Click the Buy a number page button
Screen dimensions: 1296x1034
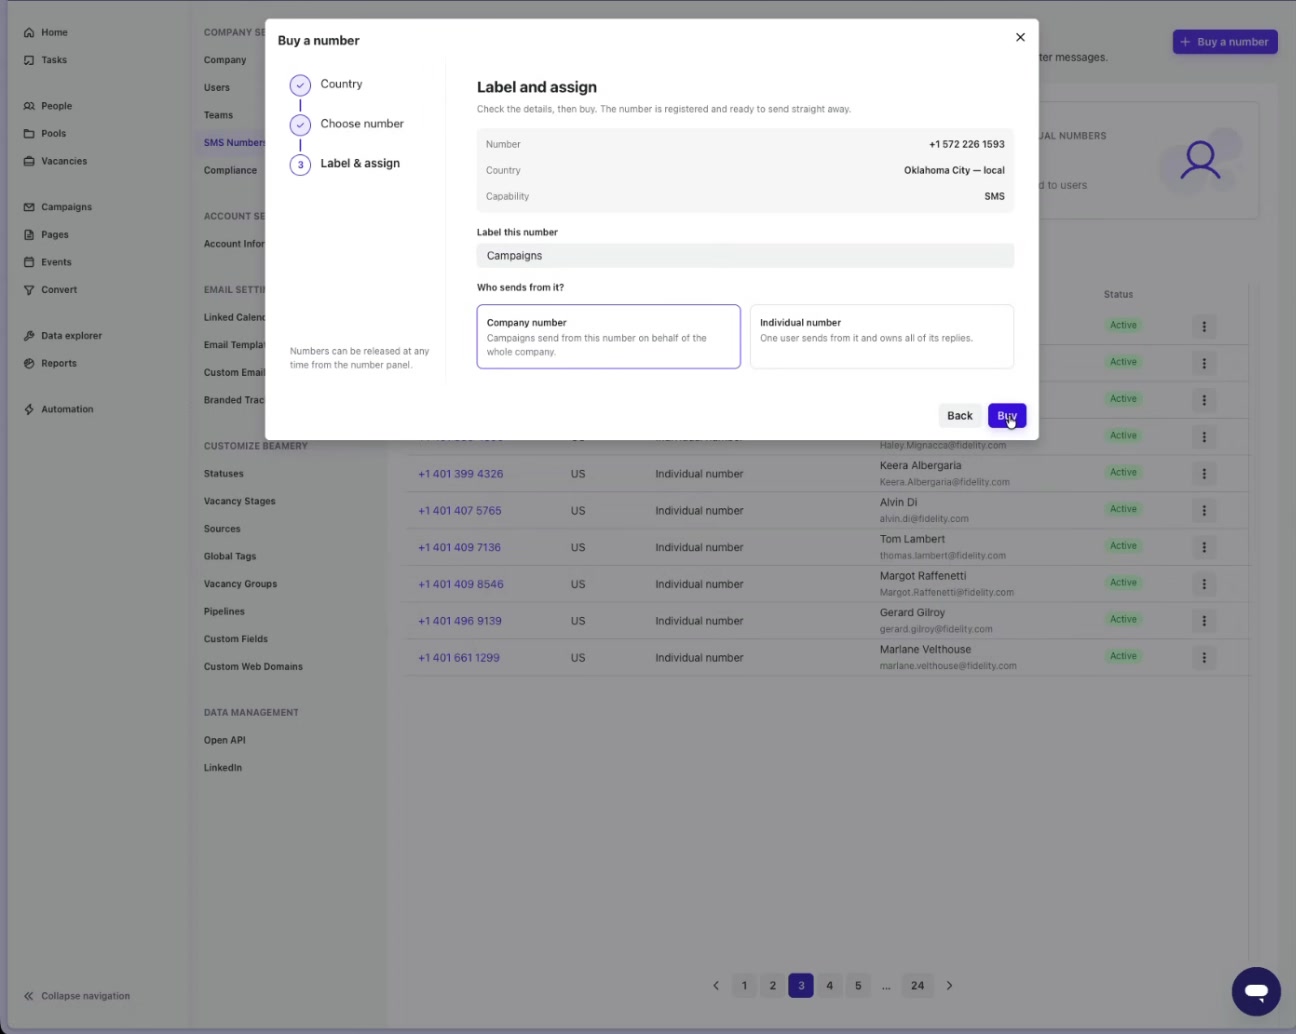click(1225, 42)
